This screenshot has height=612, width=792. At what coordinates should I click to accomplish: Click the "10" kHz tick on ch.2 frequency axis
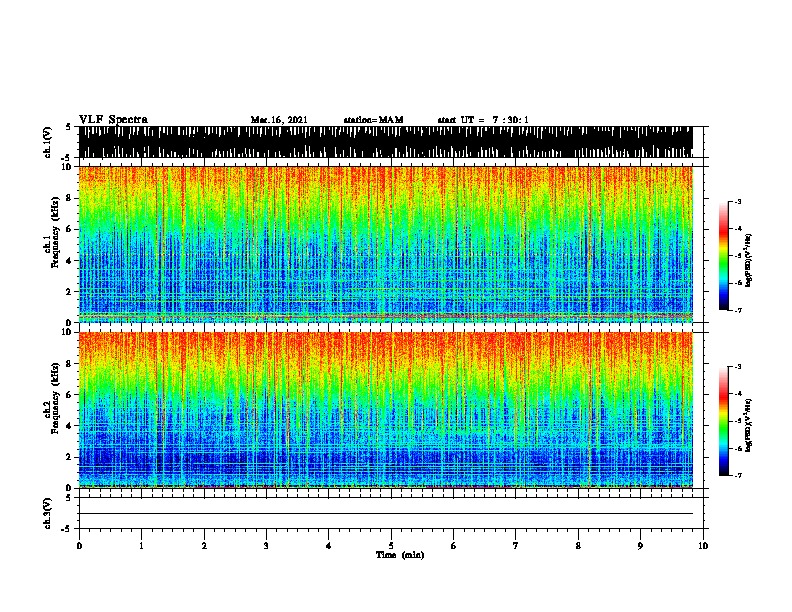tap(67, 332)
